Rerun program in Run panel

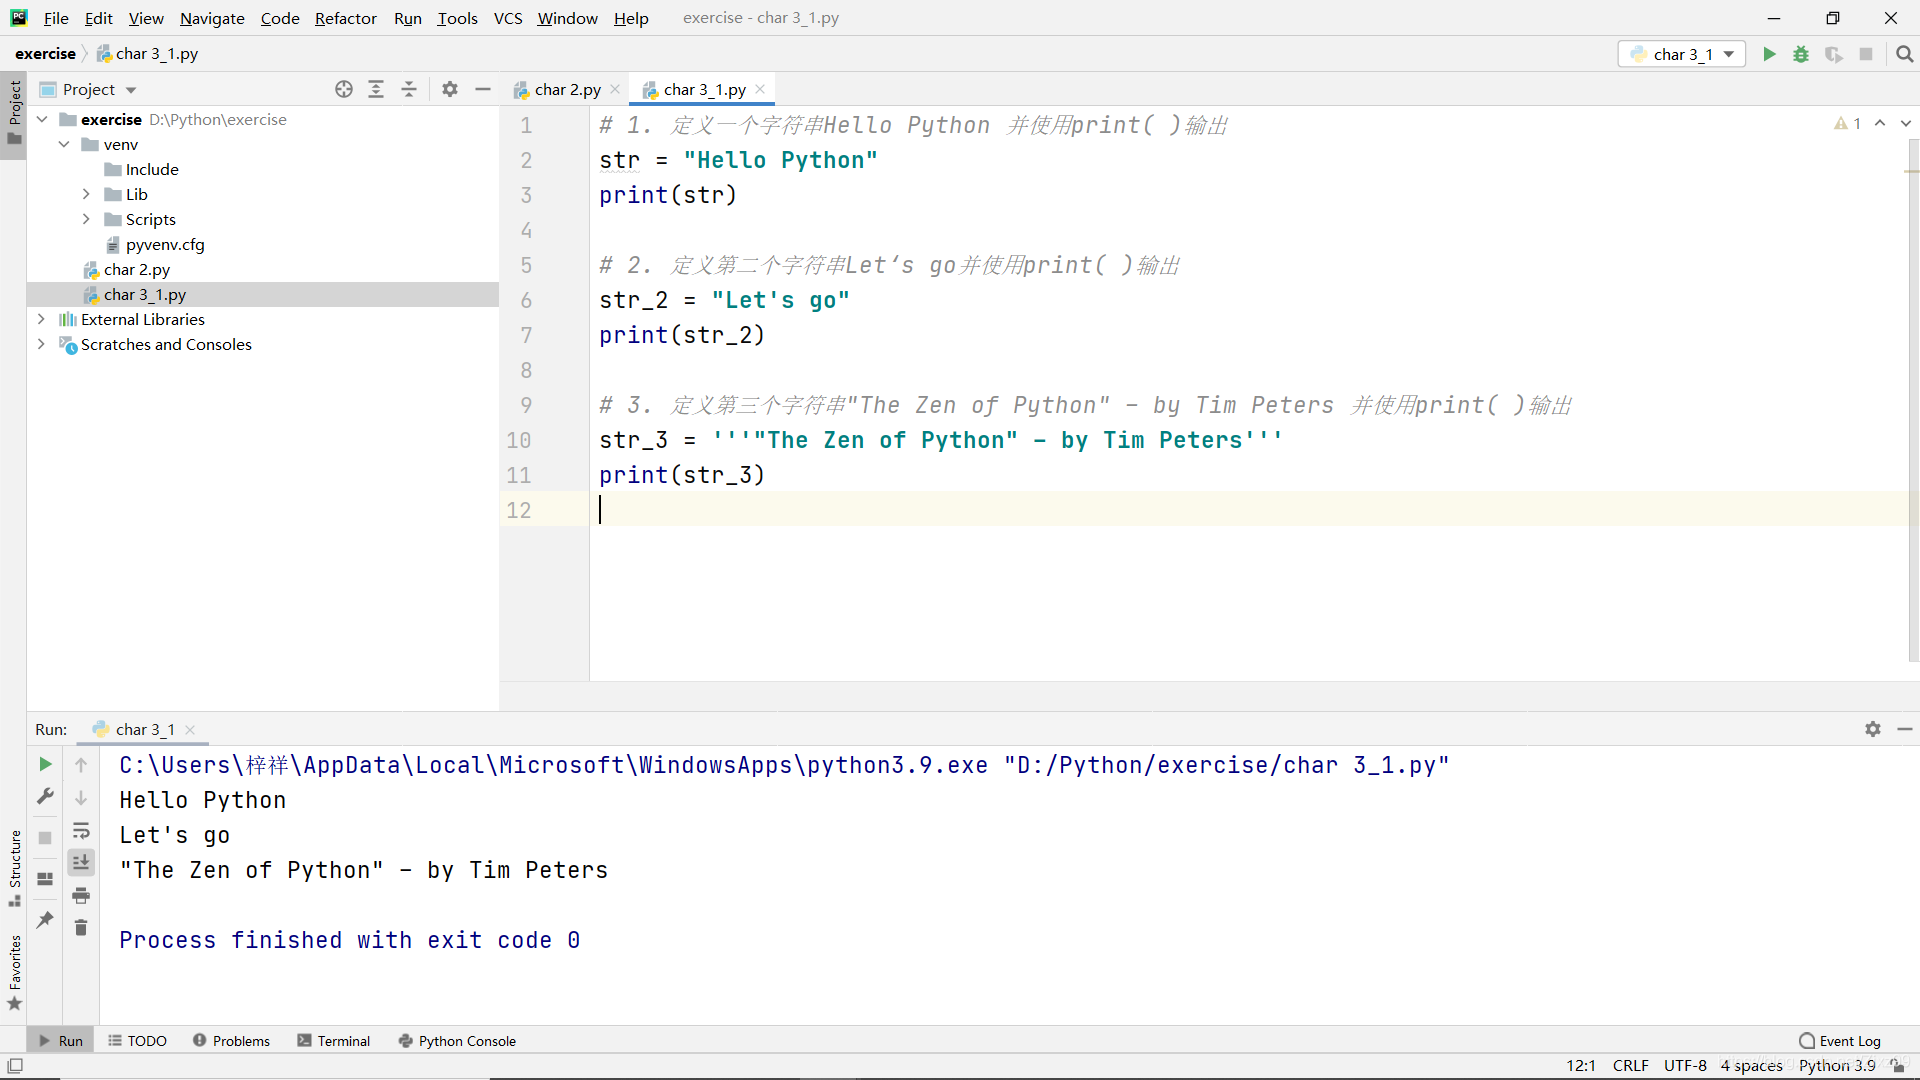pyautogui.click(x=45, y=764)
